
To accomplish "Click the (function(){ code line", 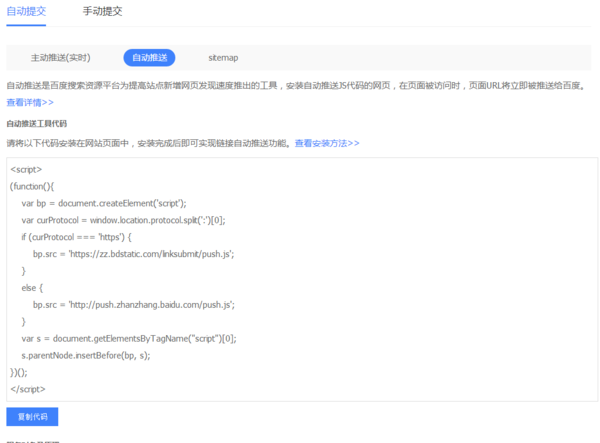I will (x=32, y=186).
